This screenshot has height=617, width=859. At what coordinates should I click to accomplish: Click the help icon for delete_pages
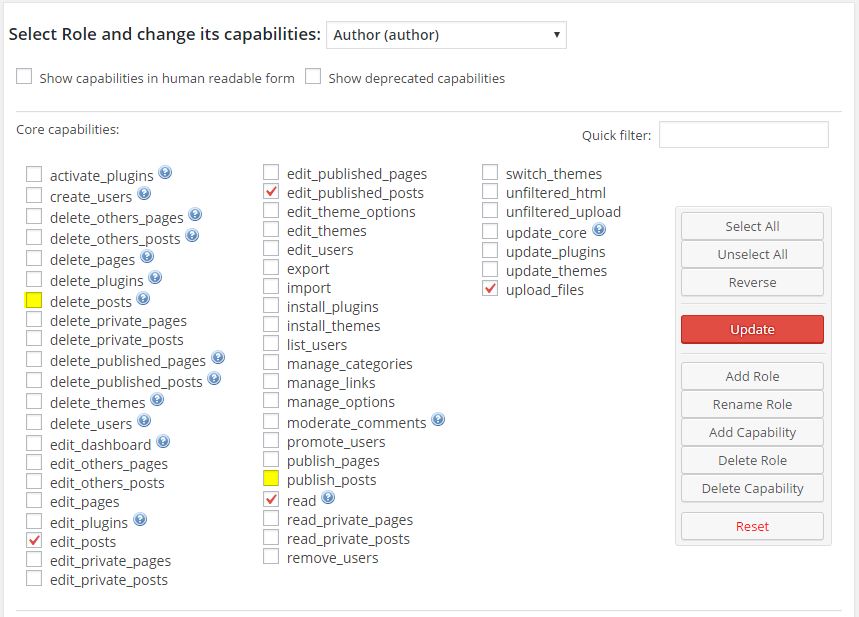(x=147, y=256)
